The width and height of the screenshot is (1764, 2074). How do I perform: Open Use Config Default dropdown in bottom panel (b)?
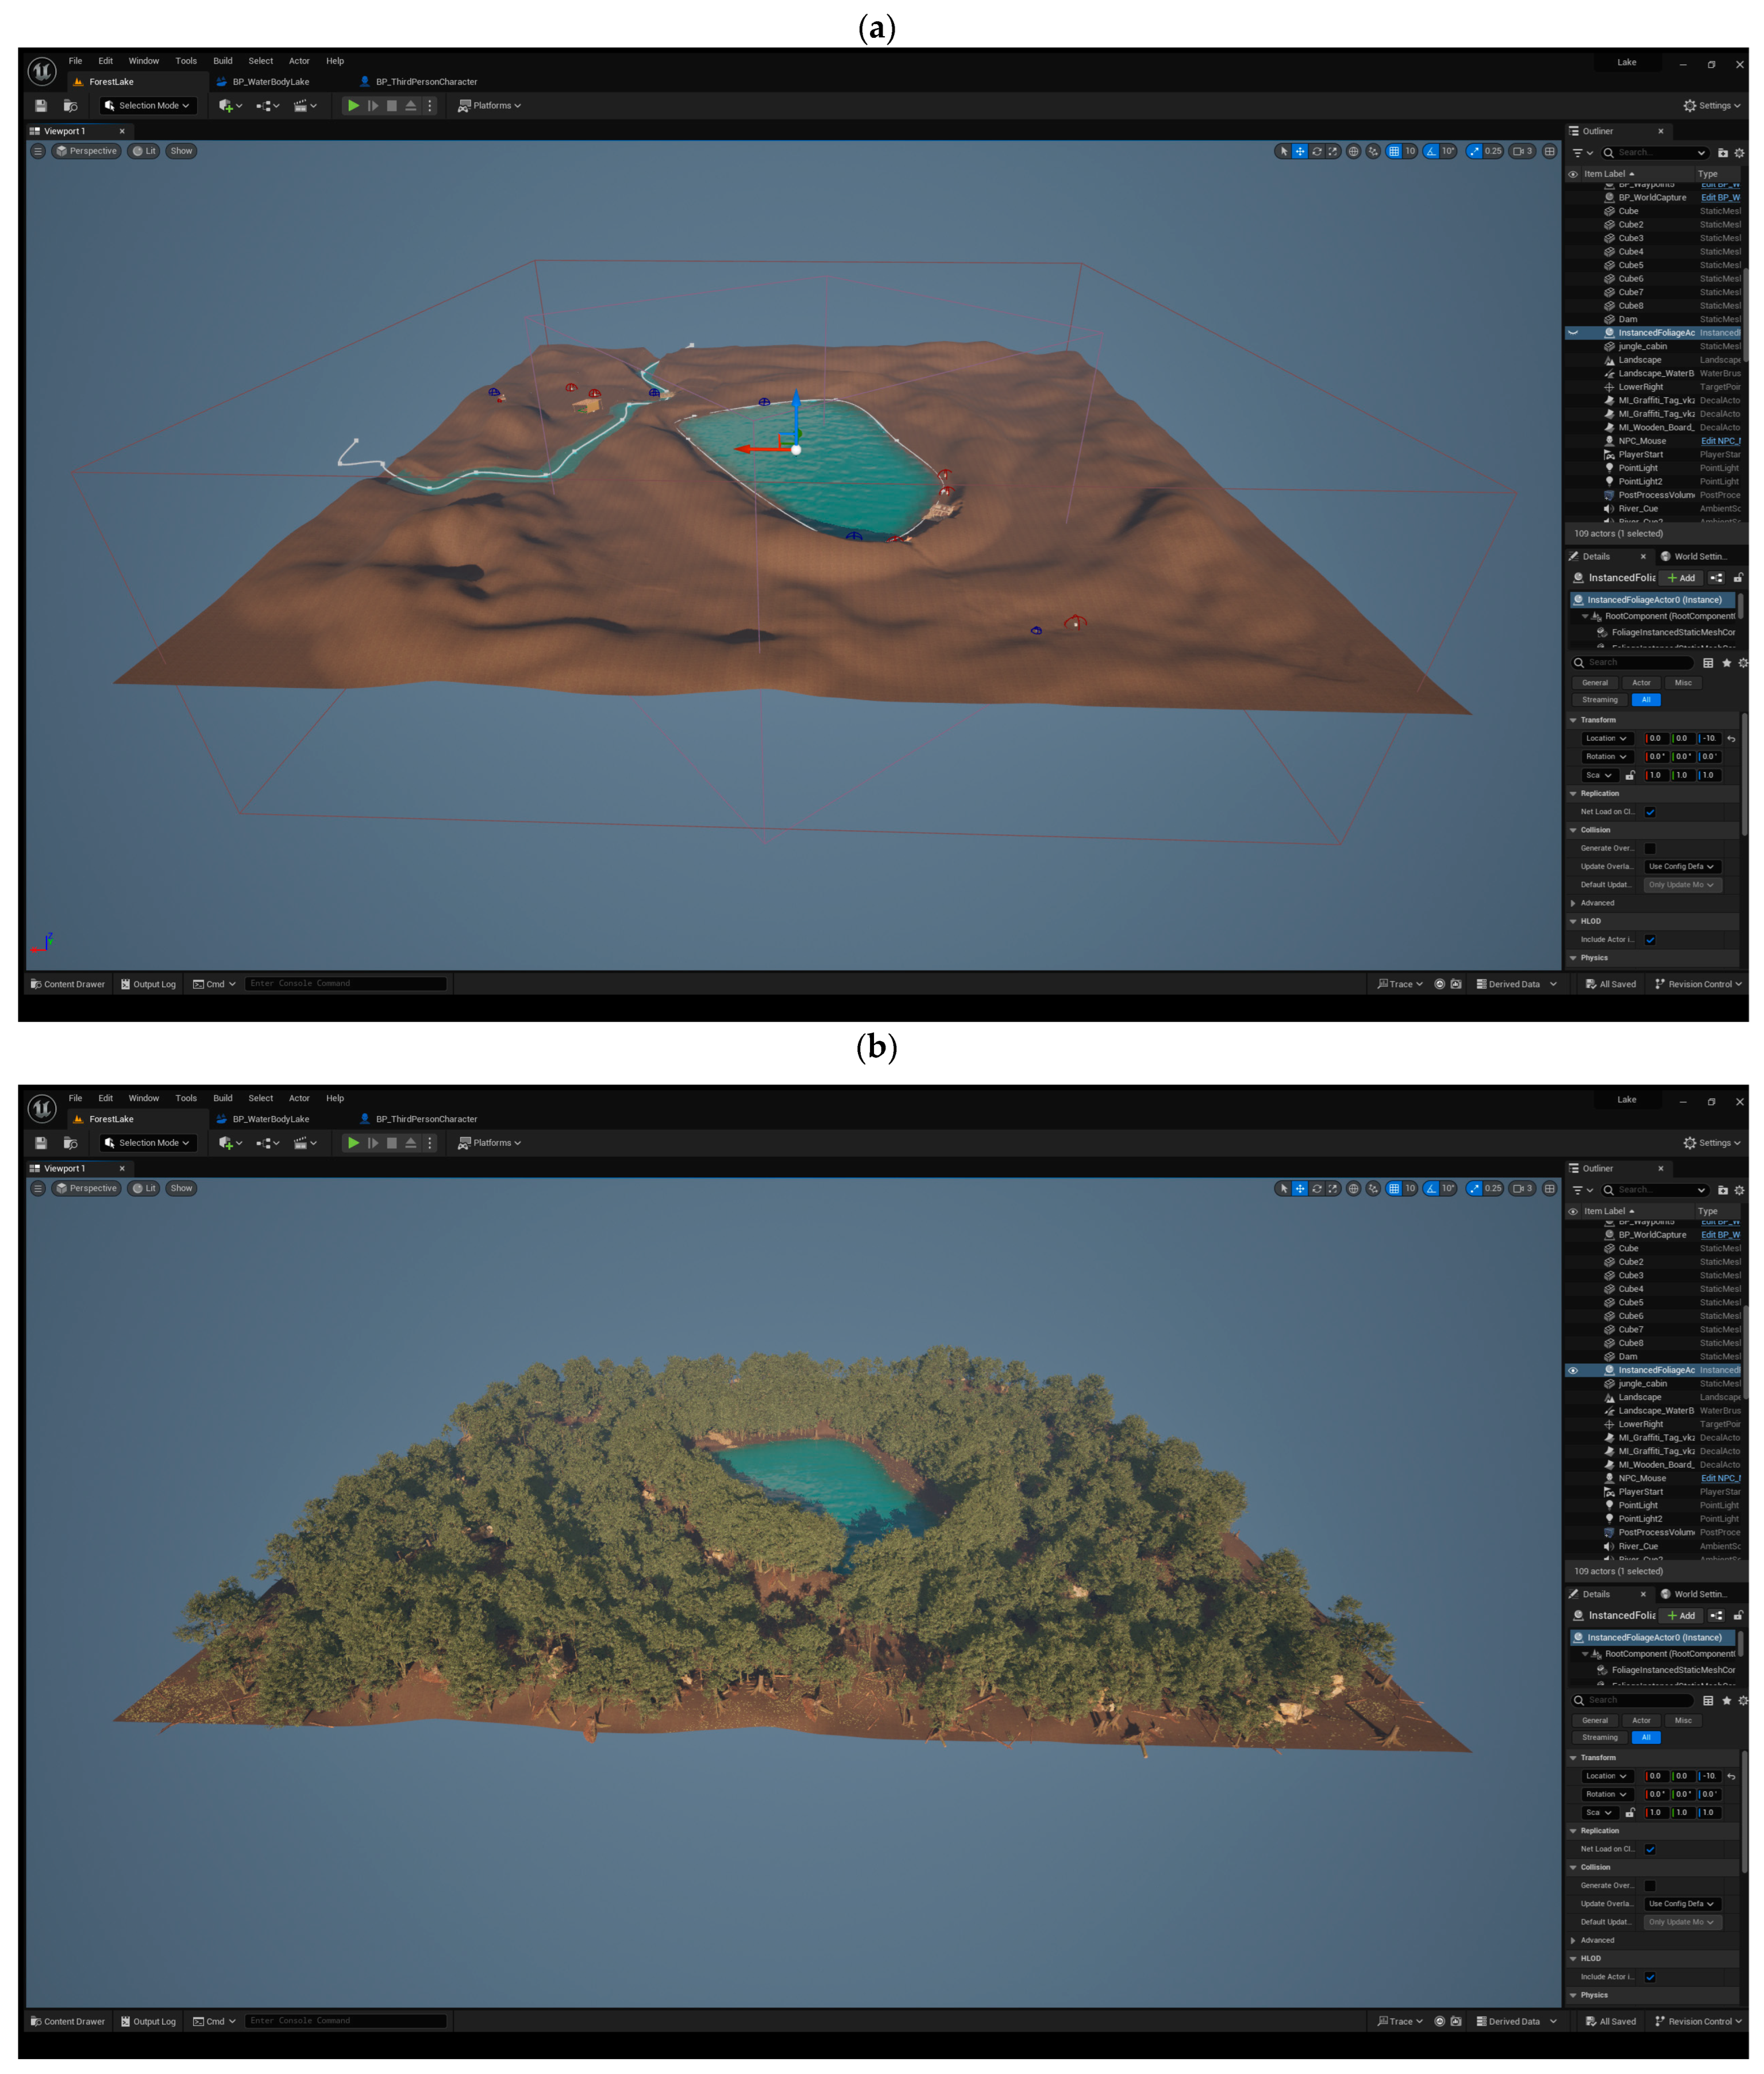(1682, 1904)
